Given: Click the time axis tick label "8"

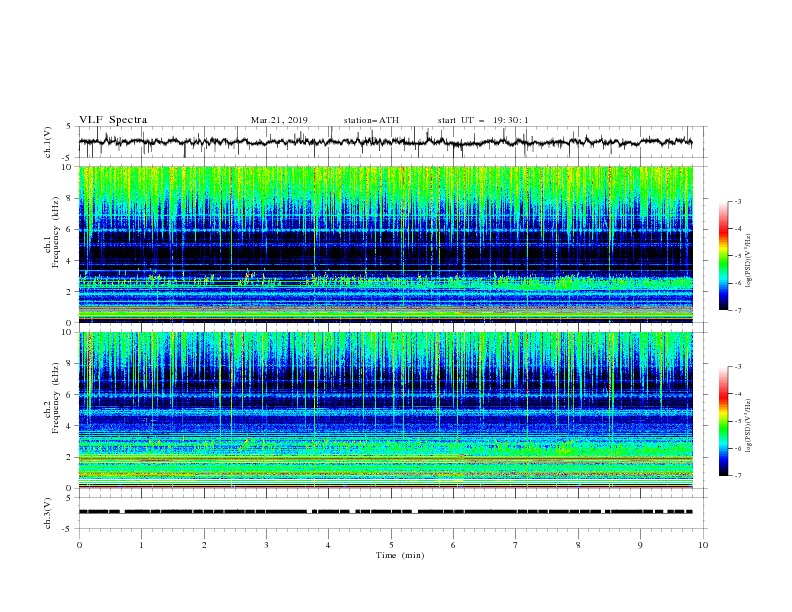Looking at the screenshot, I should [578, 545].
